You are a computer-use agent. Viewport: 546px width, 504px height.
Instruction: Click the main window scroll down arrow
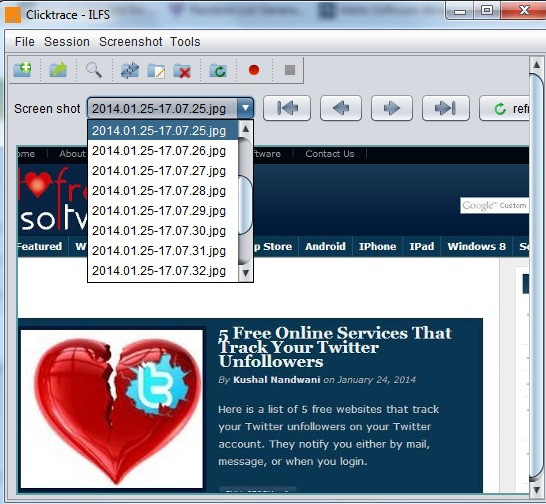tap(537, 489)
